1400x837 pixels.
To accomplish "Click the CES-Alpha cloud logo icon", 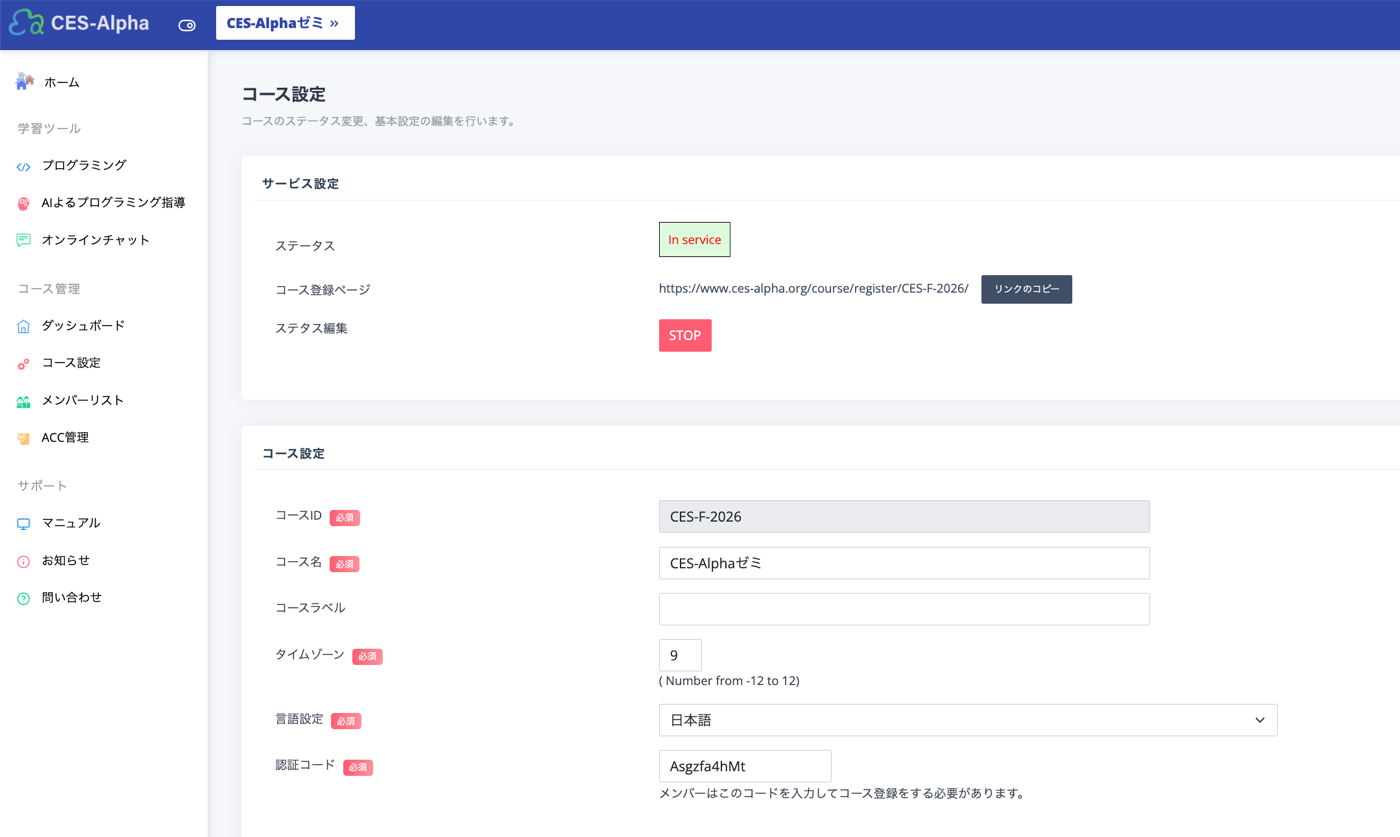I will pyautogui.click(x=25, y=23).
